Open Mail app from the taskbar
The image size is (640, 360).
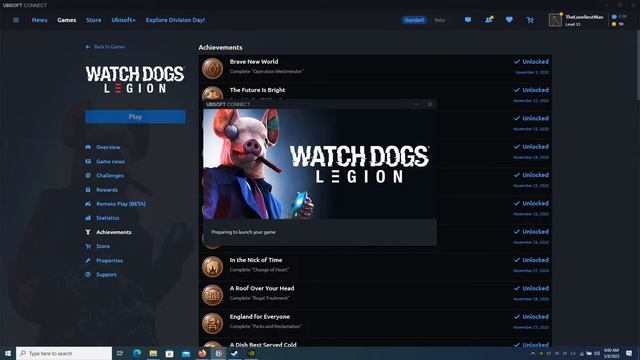[186, 353]
